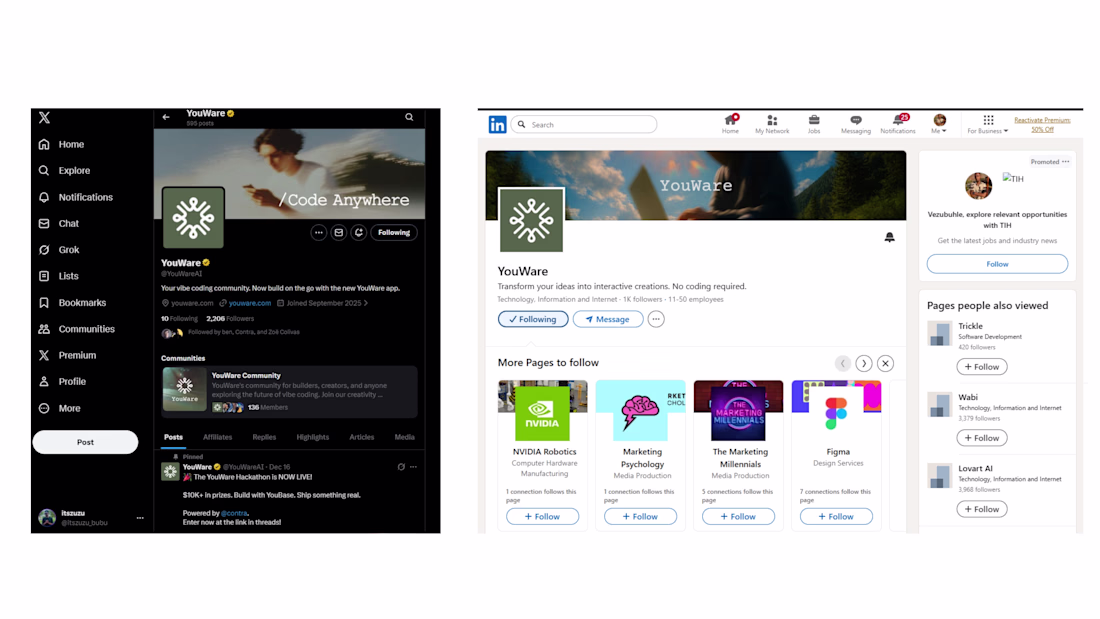Click the Post button on X
The width and height of the screenshot is (1100, 619).
point(85,442)
